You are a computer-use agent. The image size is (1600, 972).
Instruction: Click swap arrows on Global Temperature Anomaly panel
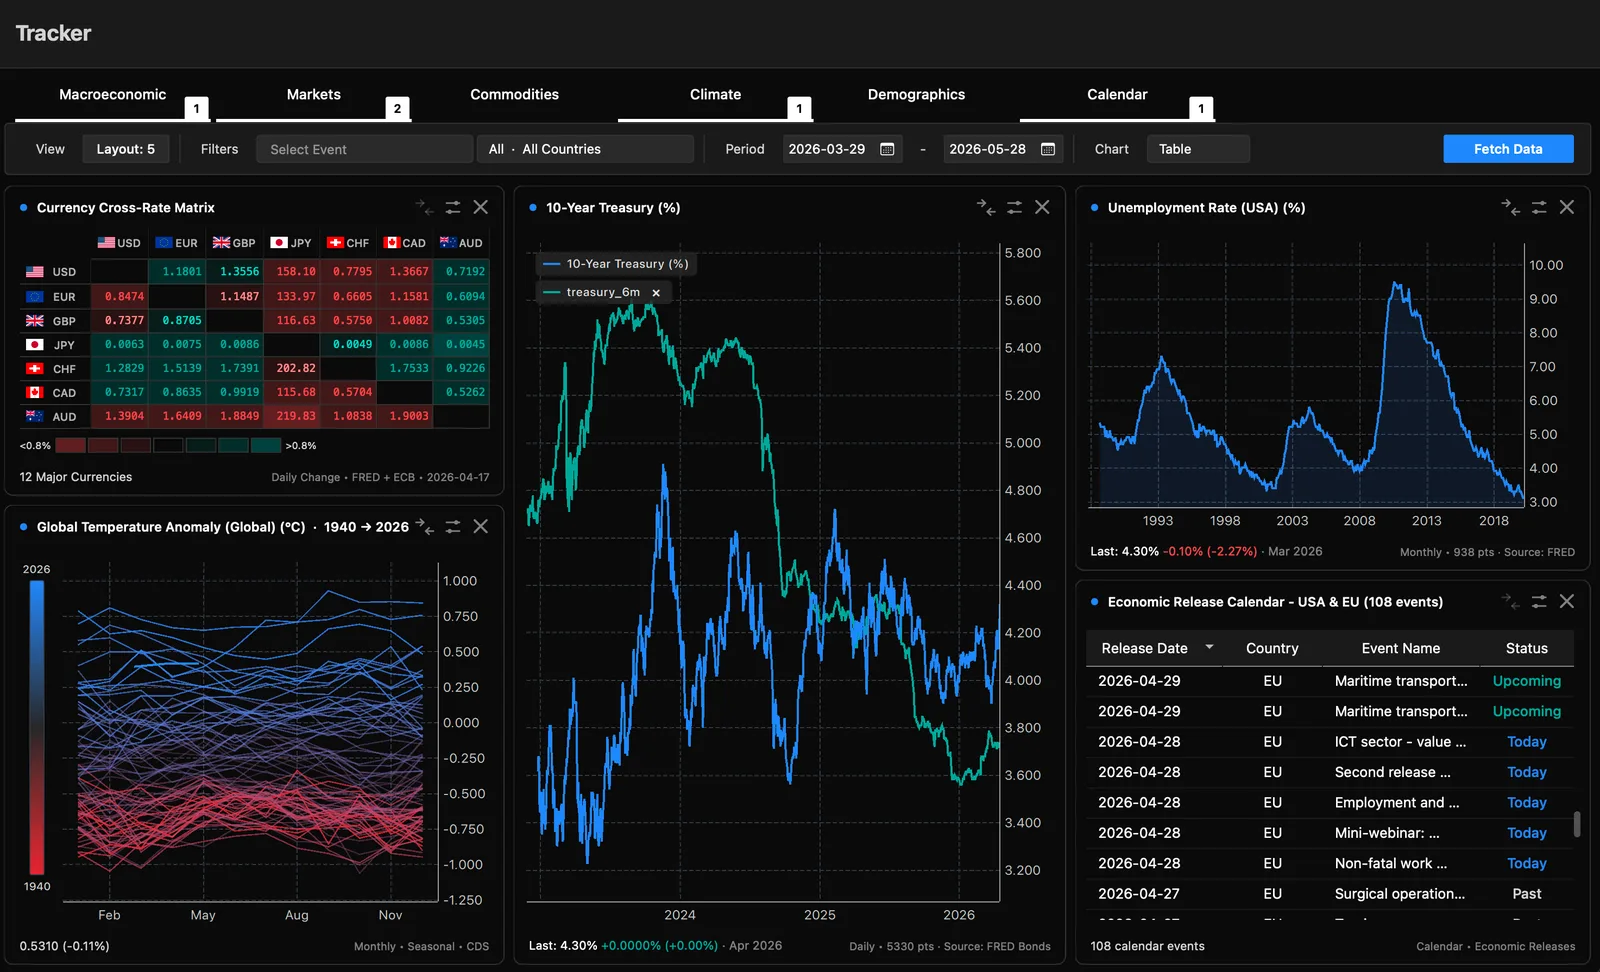425,526
